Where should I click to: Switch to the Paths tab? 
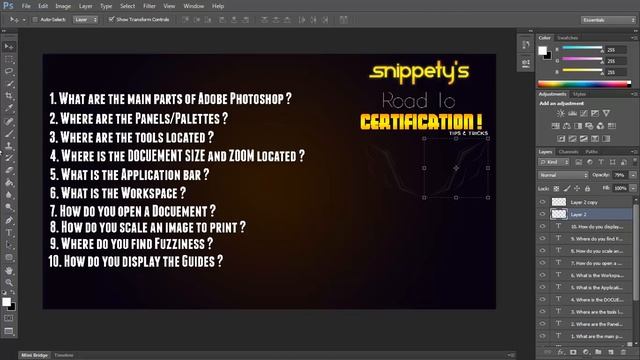[591, 152]
